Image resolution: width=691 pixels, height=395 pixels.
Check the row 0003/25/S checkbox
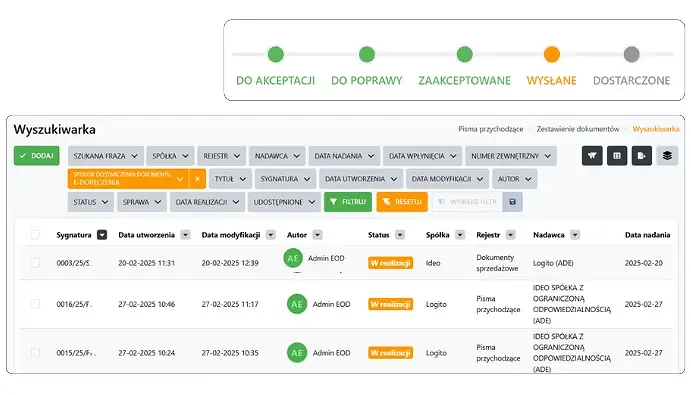point(36,263)
